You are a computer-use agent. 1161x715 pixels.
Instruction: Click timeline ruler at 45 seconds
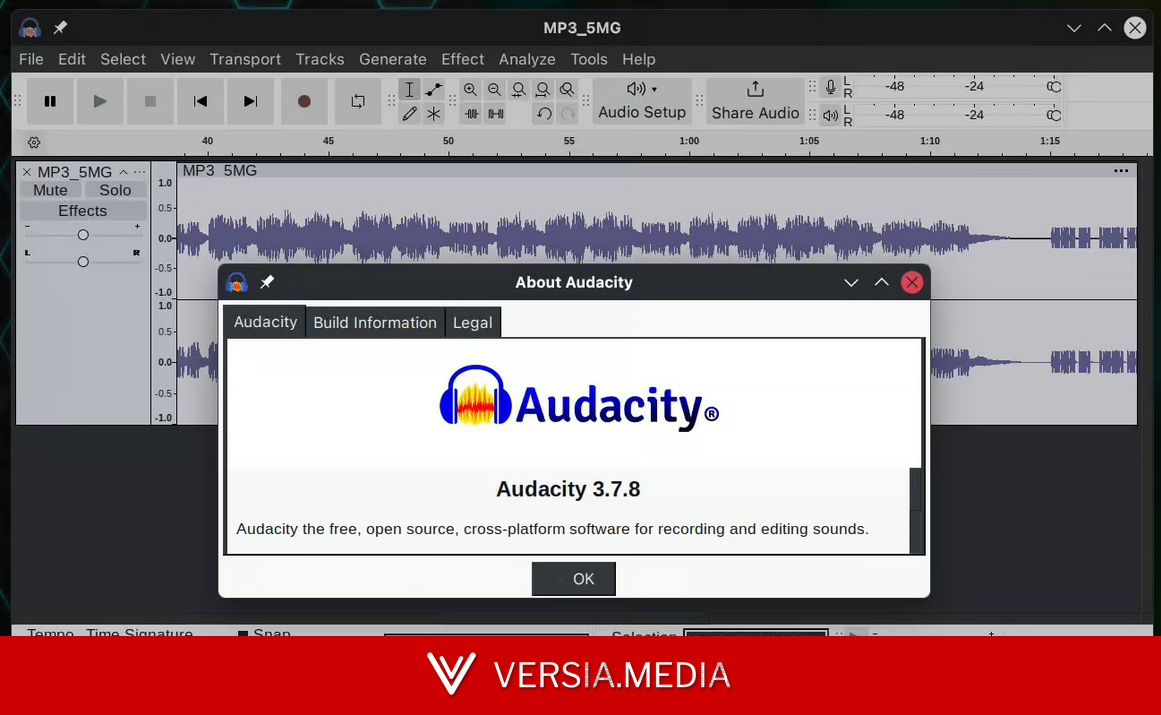tap(328, 141)
